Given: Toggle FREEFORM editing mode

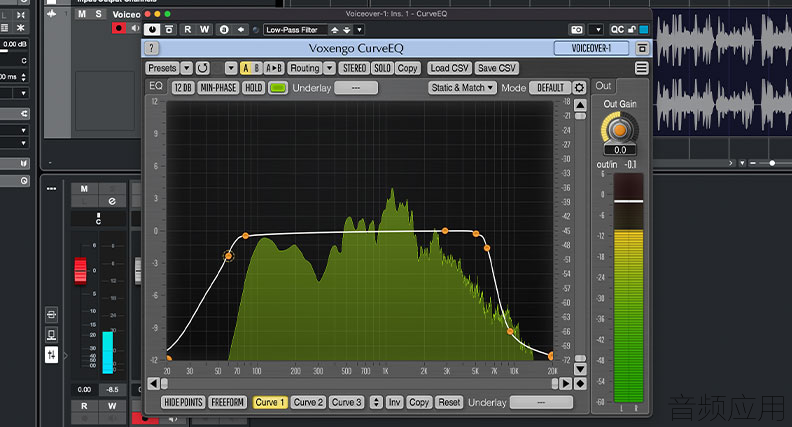Looking at the screenshot, I should [x=227, y=402].
